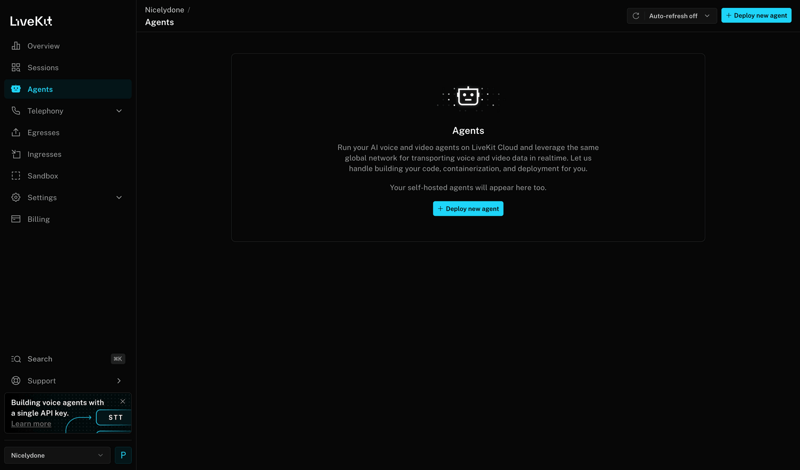Viewport: 800px width, 470px height.
Task: Follow the Learn more link
Action: coord(31,424)
